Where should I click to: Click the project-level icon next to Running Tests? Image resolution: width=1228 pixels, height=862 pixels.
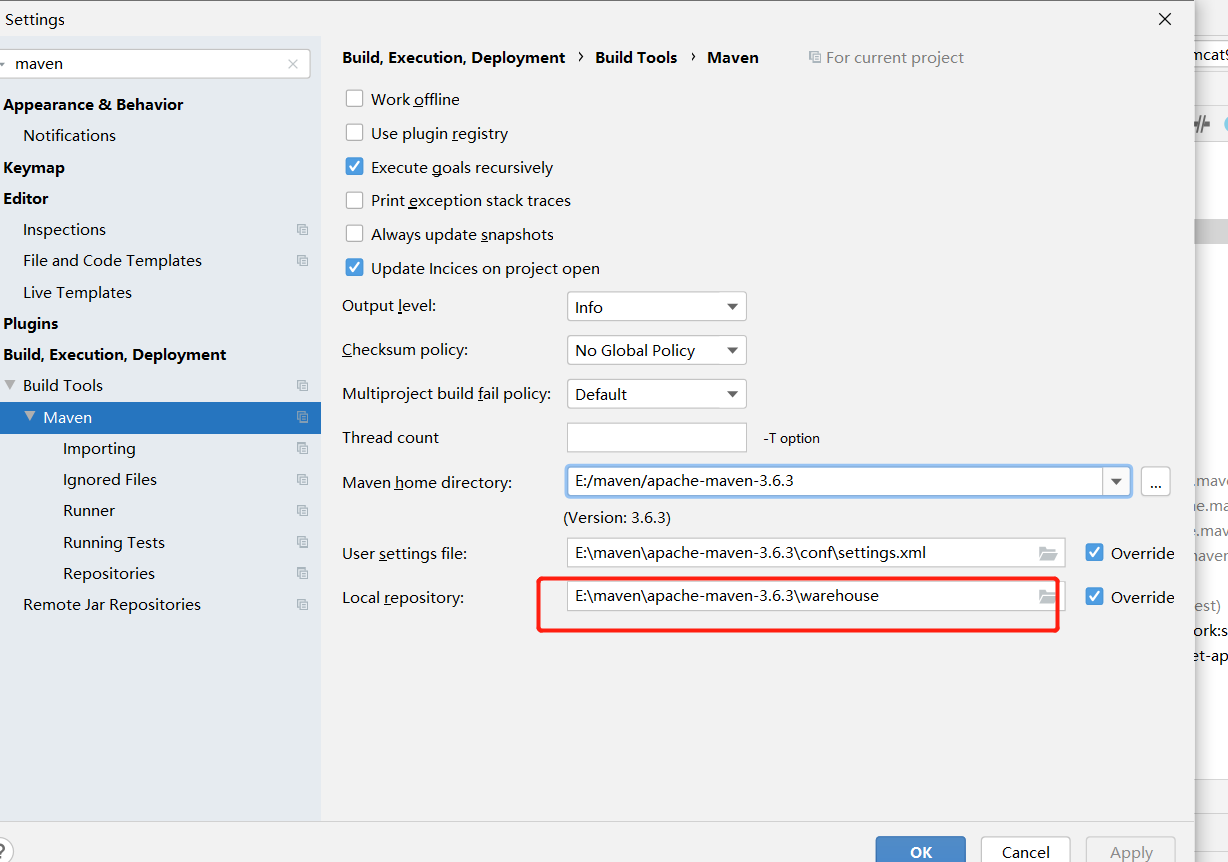[302, 543]
